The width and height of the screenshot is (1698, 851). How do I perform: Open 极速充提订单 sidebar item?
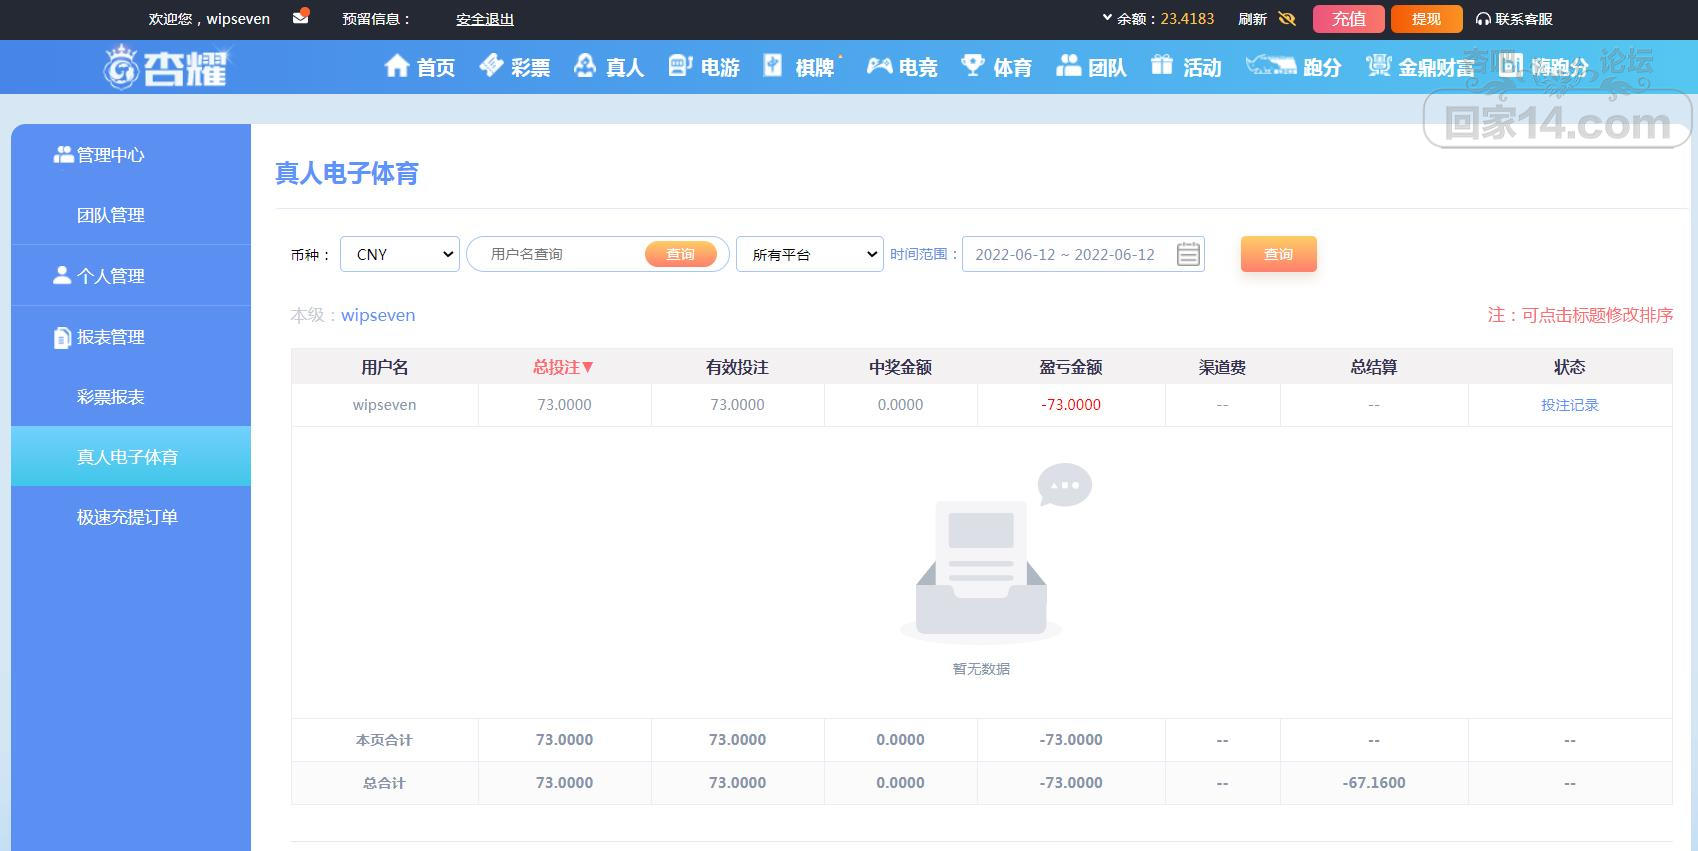coord(127,517)
